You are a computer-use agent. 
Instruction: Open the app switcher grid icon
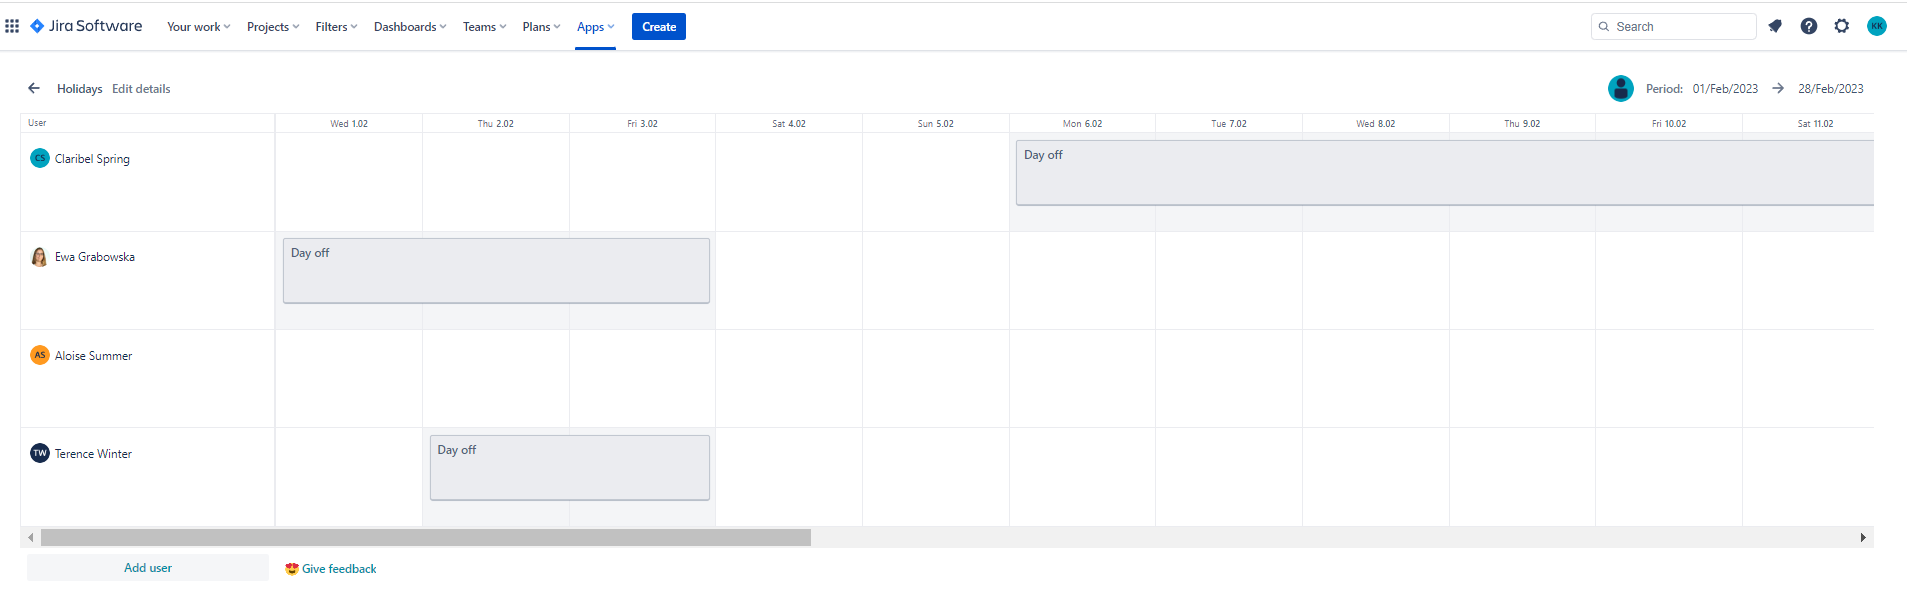12,26
